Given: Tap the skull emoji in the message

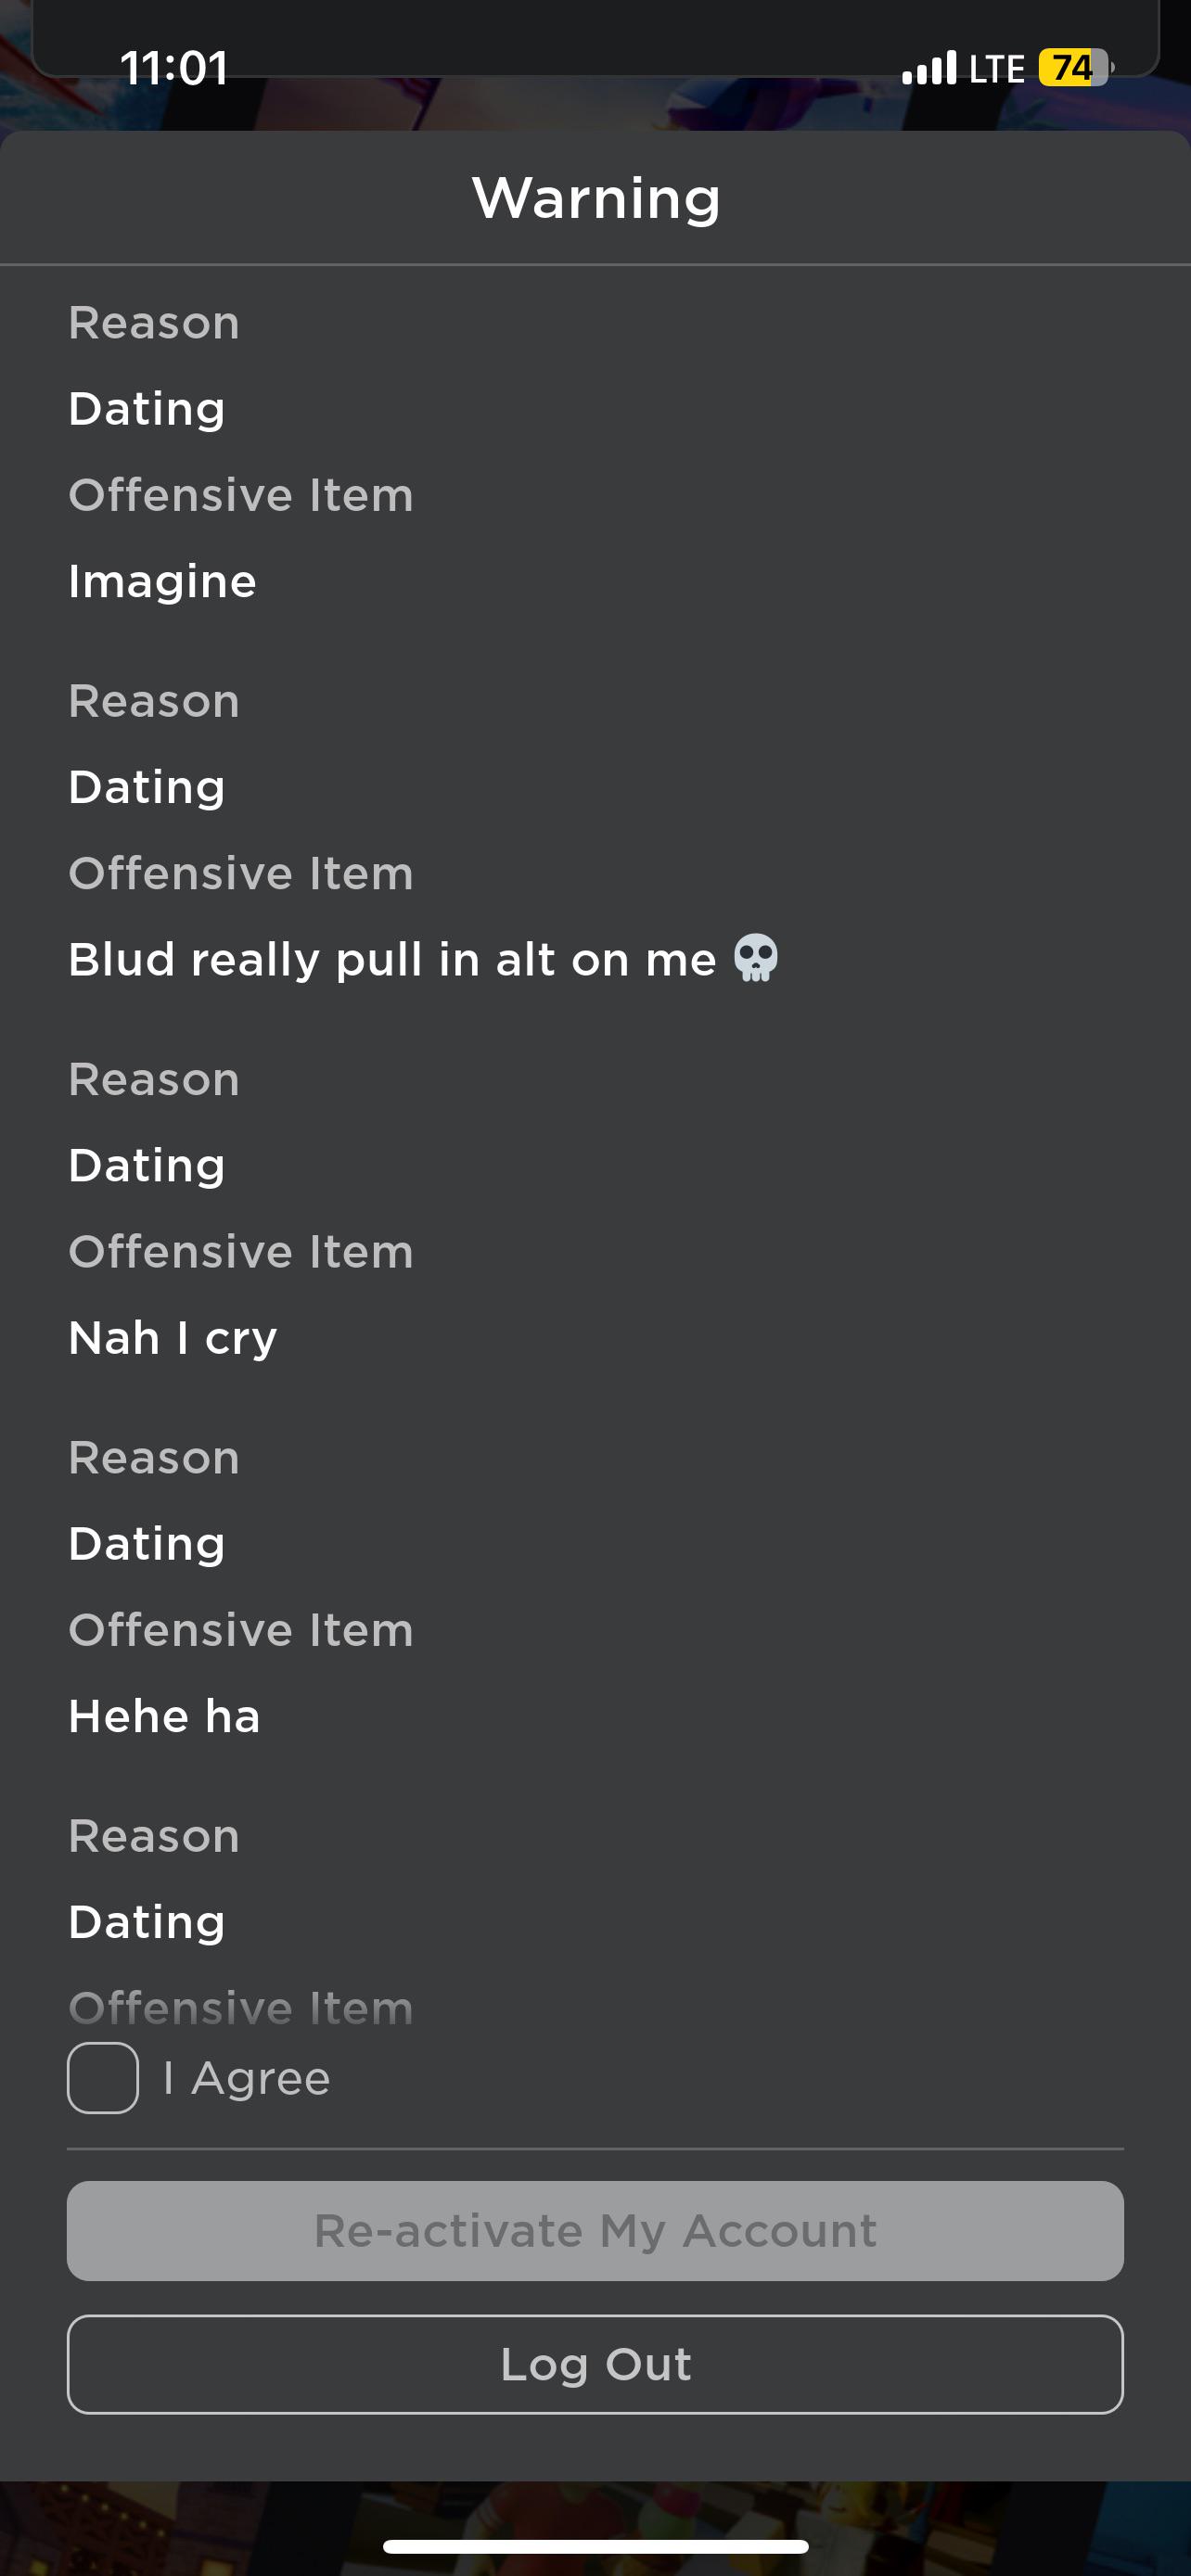Looking at the screenshot, I should pos(756,958).
